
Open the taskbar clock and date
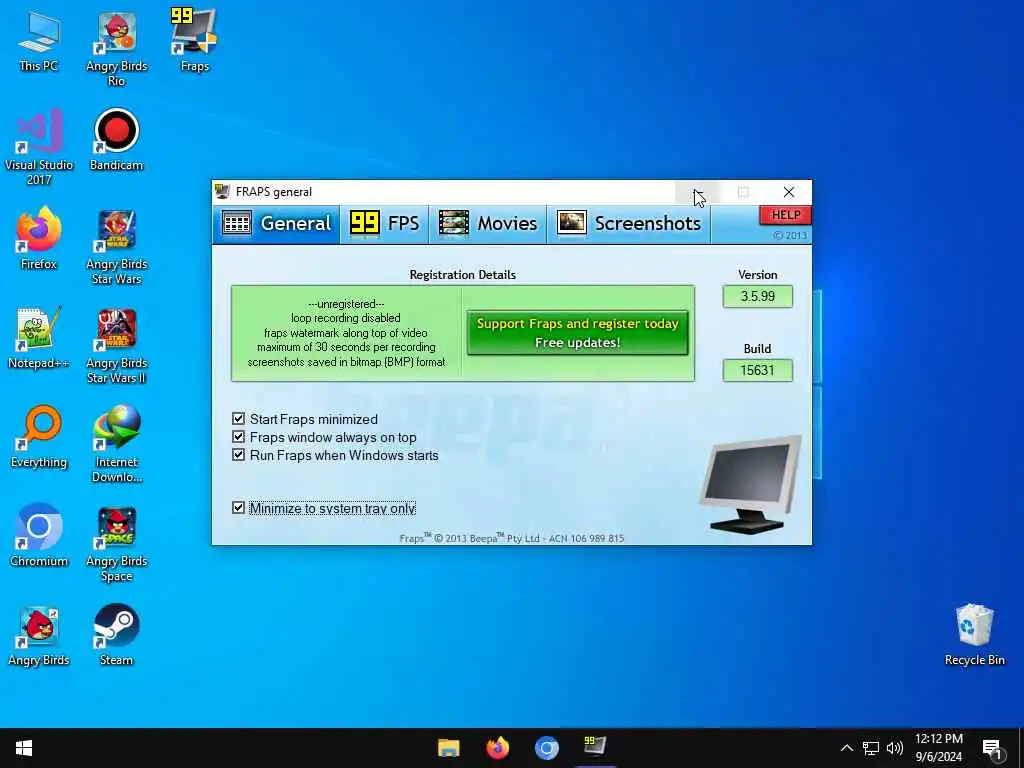[938, 748]
